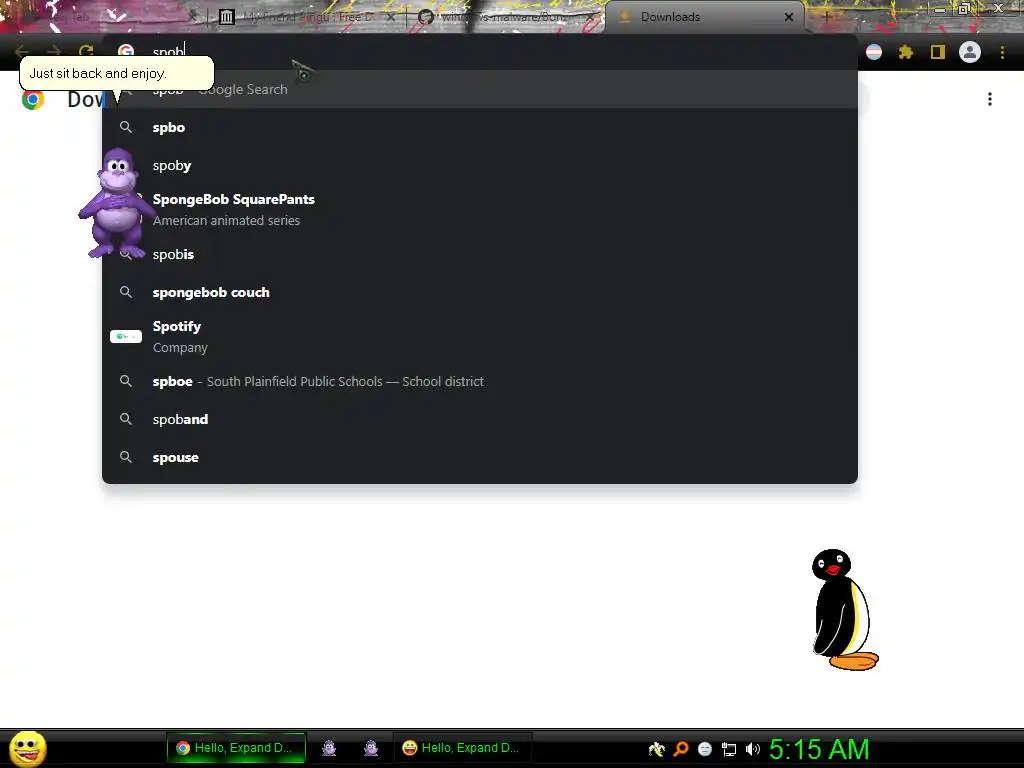The image size is (1024, 768).
Task: Click the Google icon in address bar
Action: coord(126,52)
